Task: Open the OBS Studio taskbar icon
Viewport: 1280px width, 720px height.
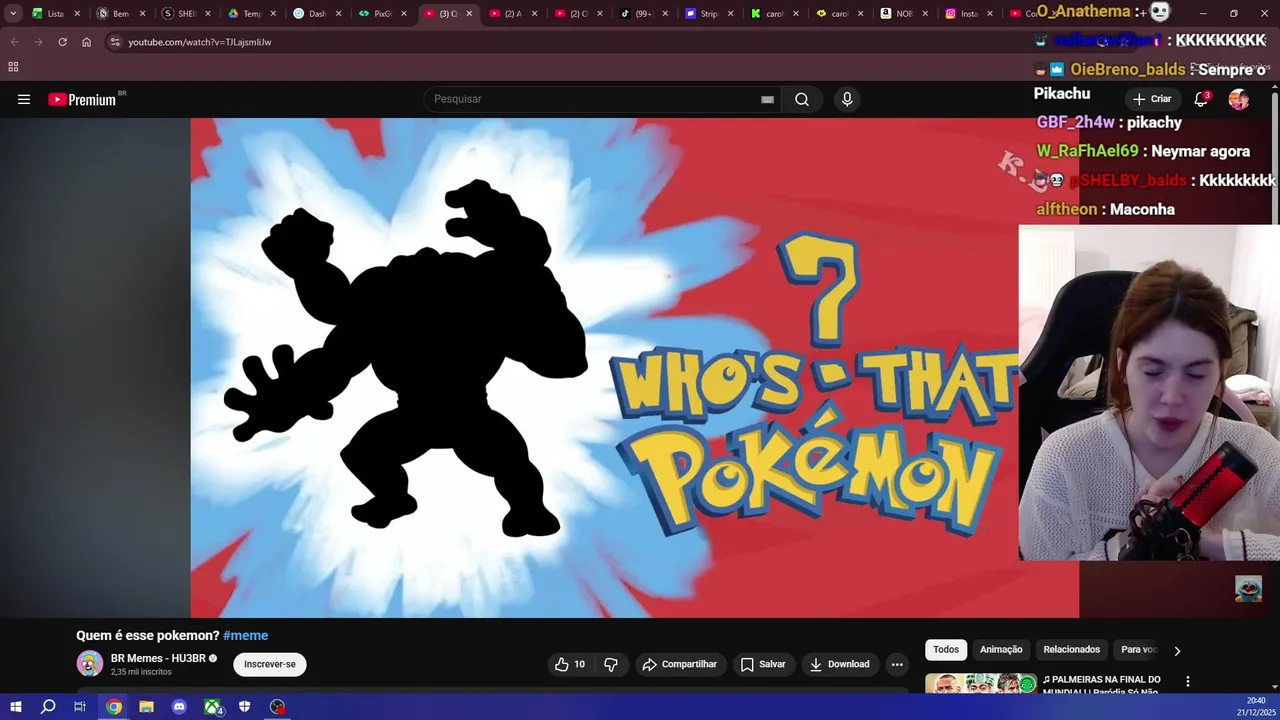Action: tap(277, 707)
